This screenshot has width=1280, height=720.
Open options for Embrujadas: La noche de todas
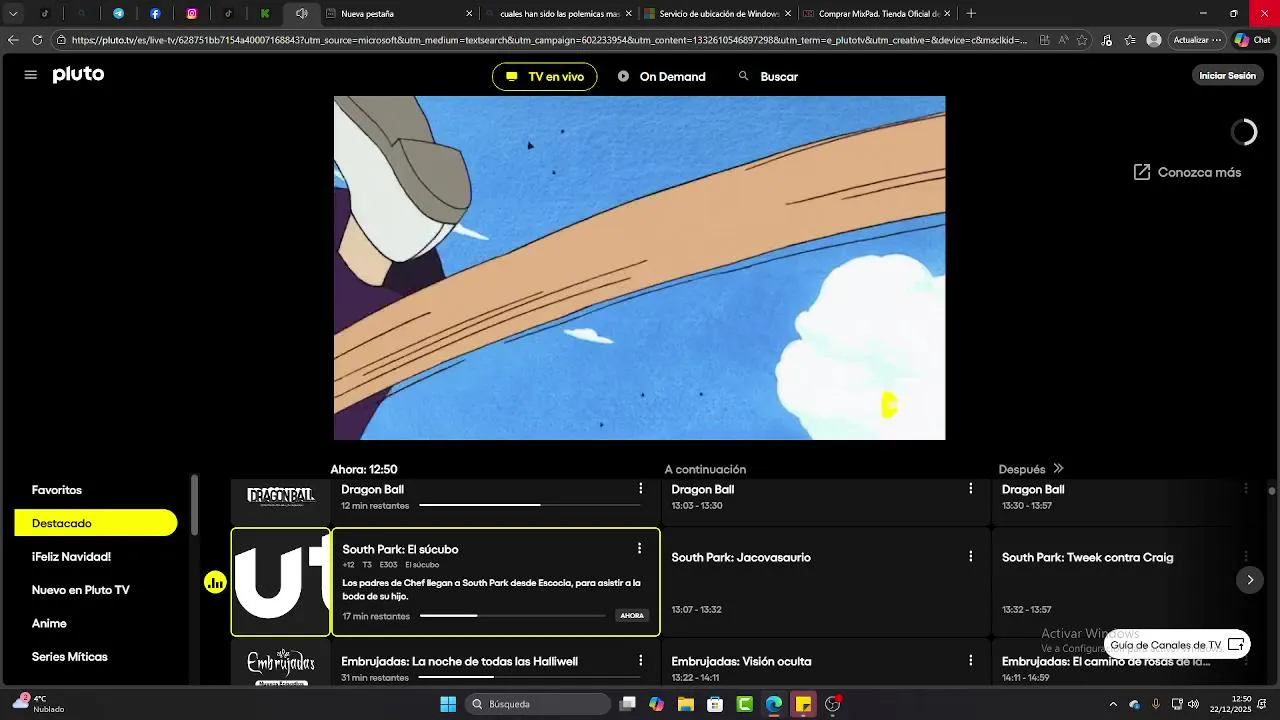[641, 661]
